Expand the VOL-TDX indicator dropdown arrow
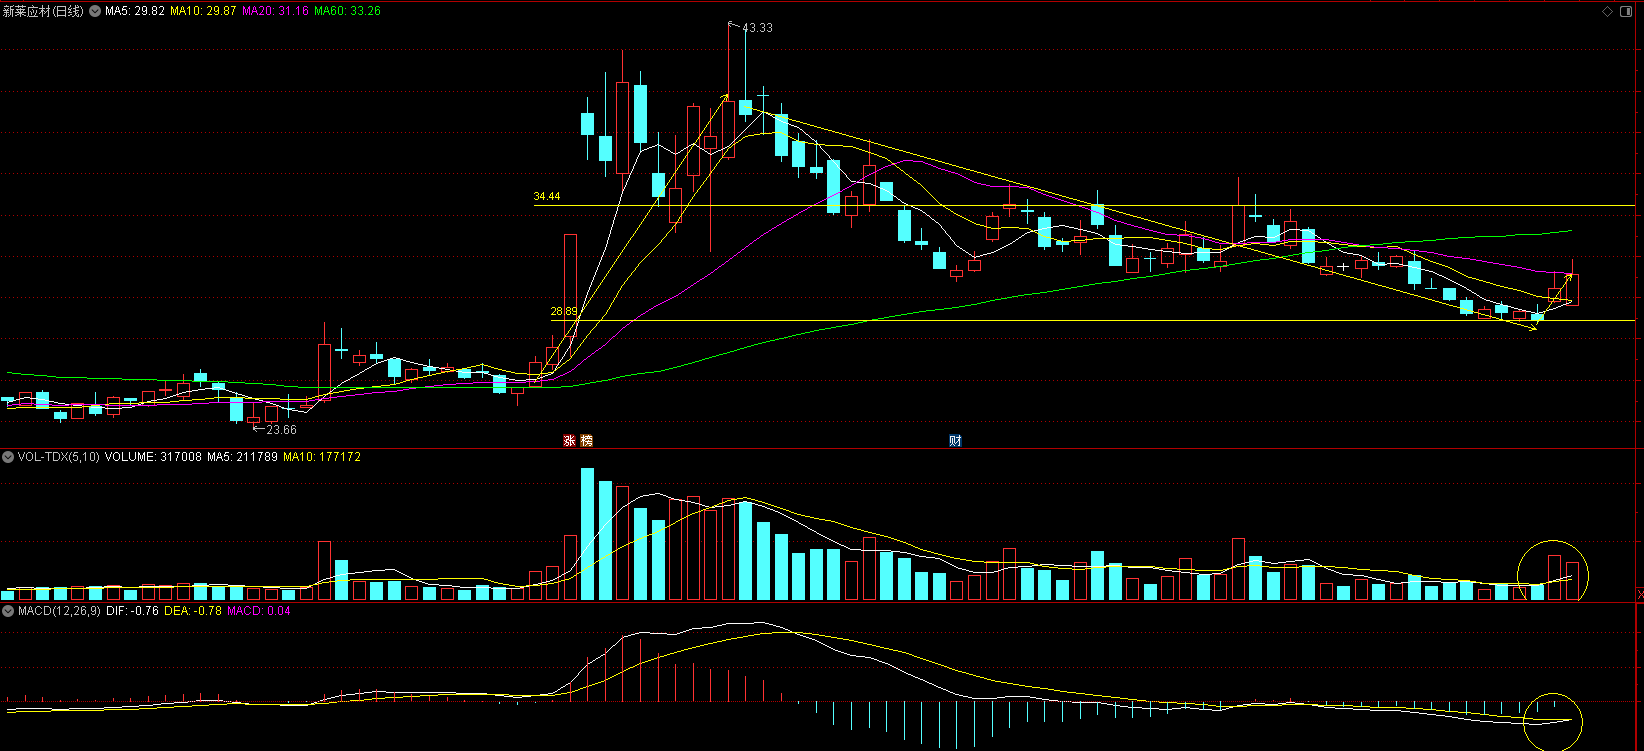 pyautogui.click(x=8, y=457)
